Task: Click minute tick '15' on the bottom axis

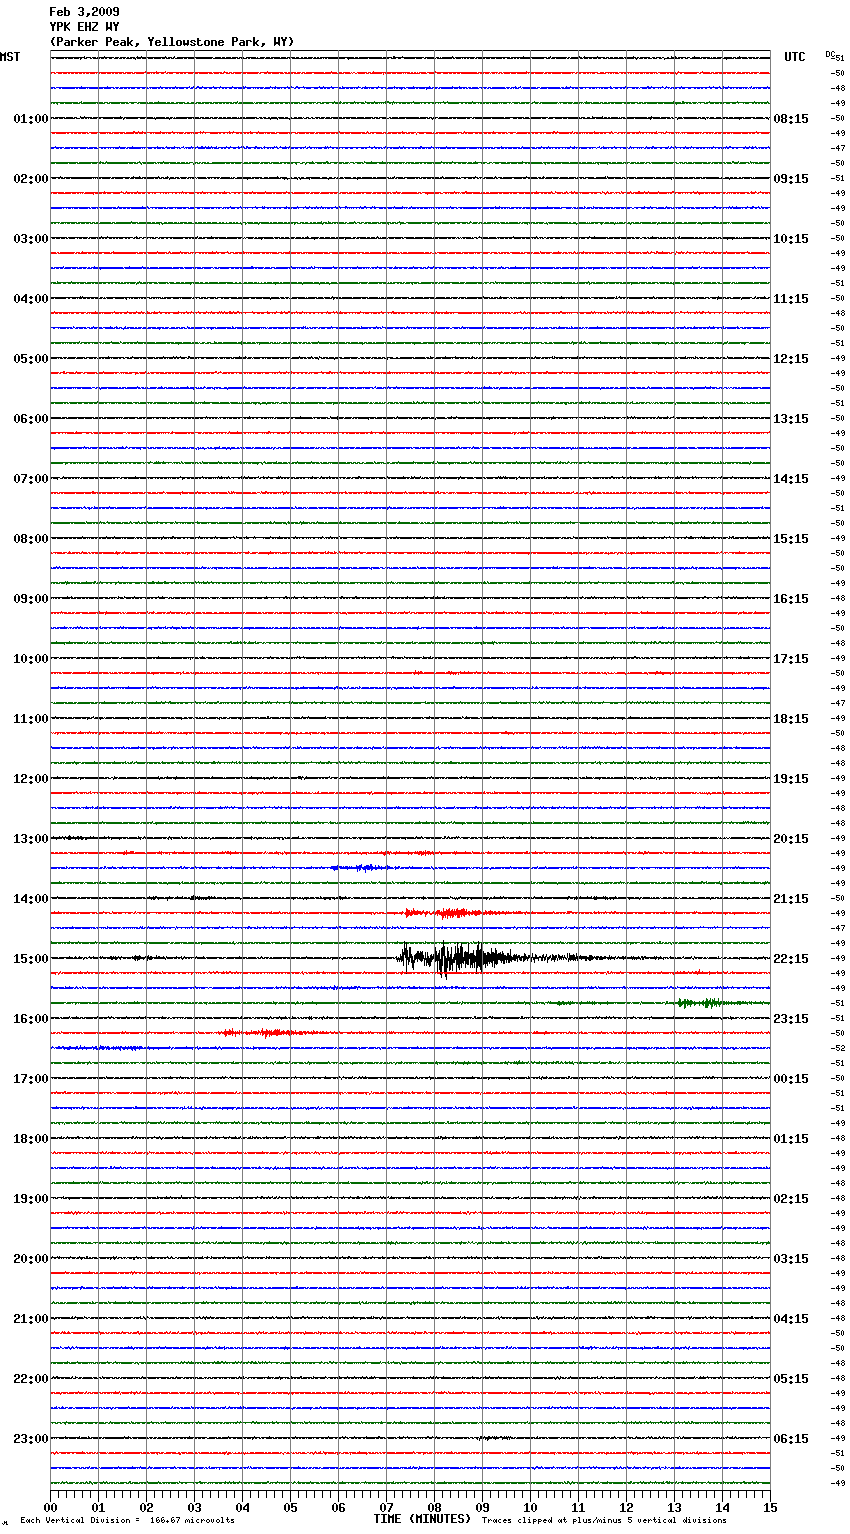Action: point(770,1507)
